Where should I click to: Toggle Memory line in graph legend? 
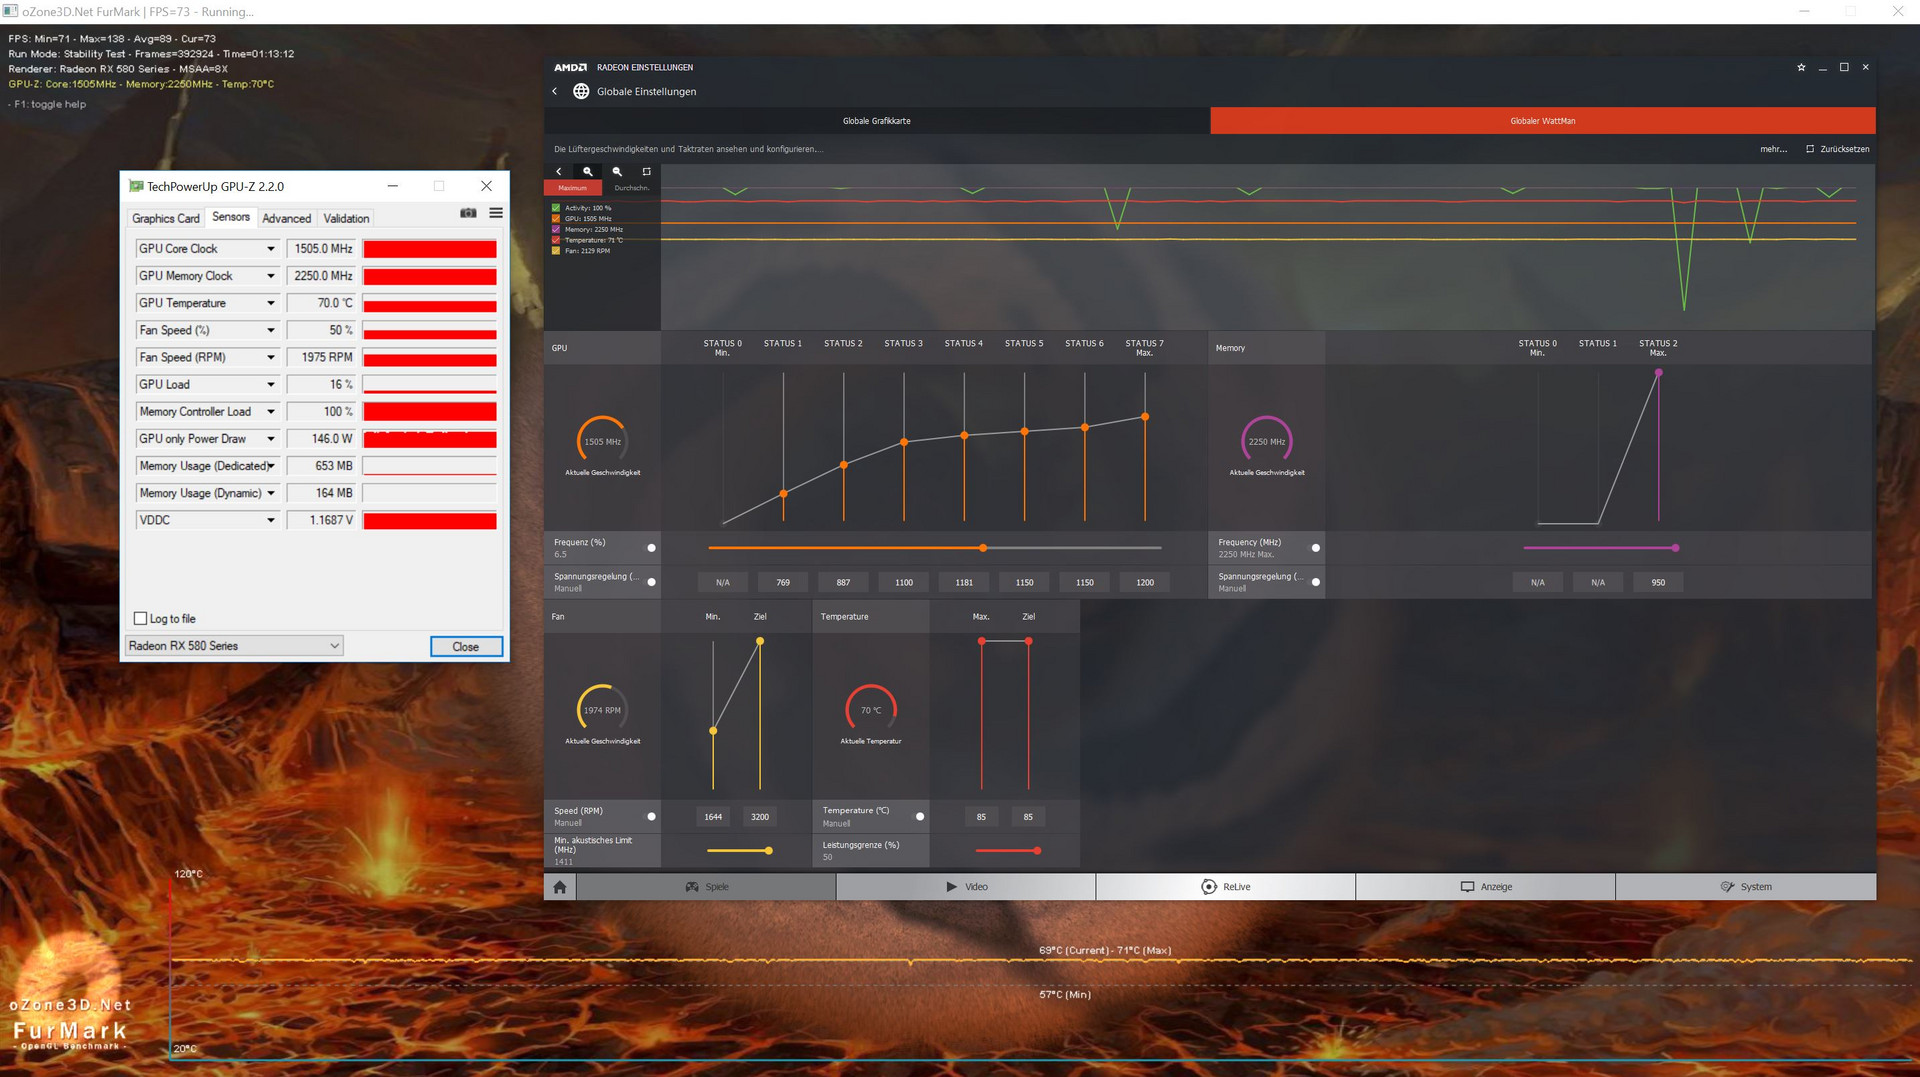(556, 229)
